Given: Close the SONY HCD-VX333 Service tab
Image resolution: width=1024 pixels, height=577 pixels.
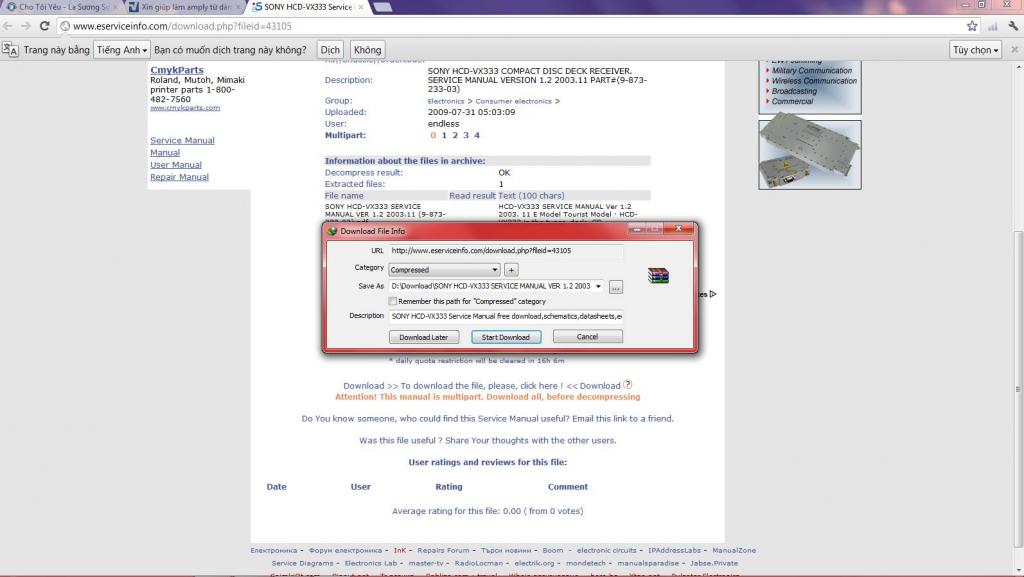Looking at the screenshot, I should pyautogui.click(x=360, y=7).
